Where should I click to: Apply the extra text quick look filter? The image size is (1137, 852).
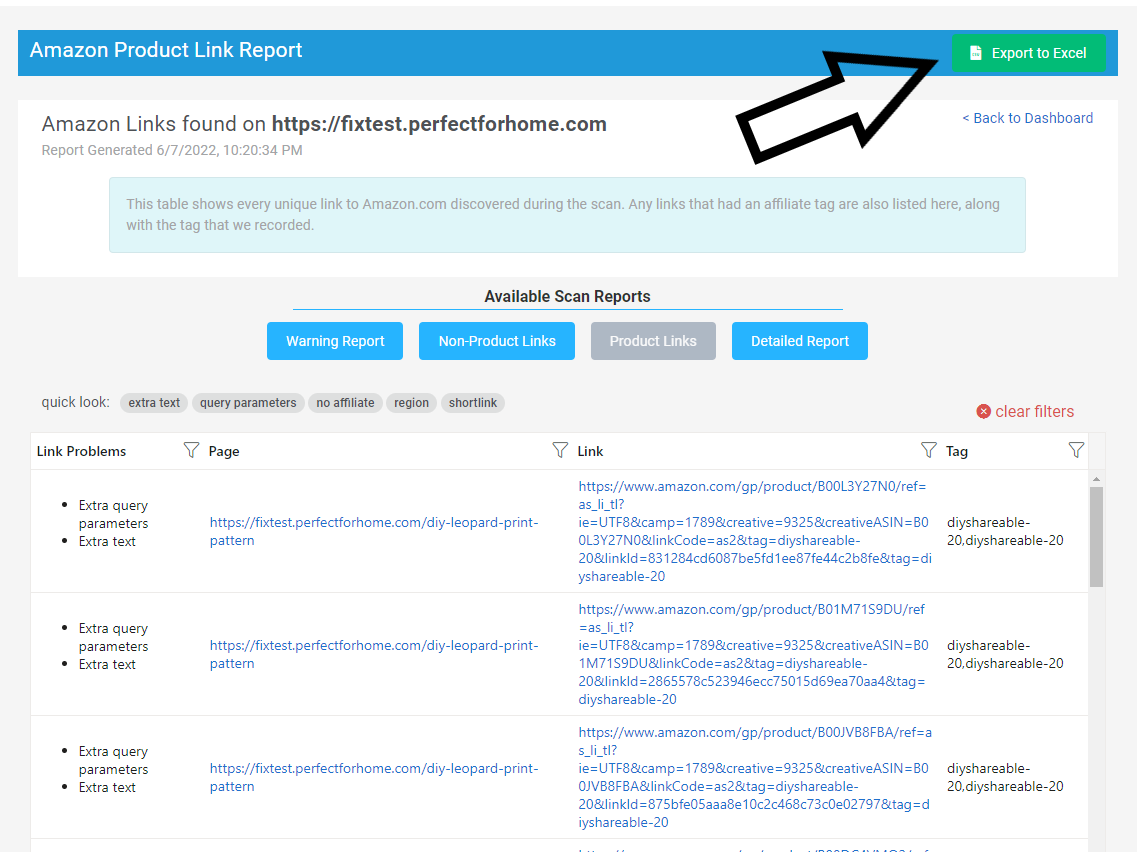(154, 402)
